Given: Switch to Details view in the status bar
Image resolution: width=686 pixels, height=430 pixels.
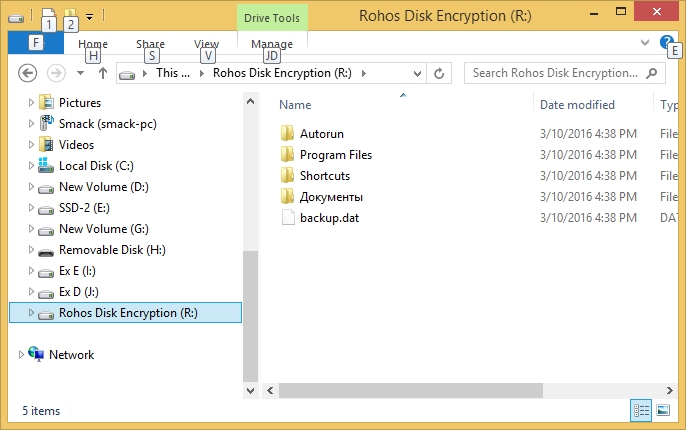Looking at the screenshot, I should point(641,410).
